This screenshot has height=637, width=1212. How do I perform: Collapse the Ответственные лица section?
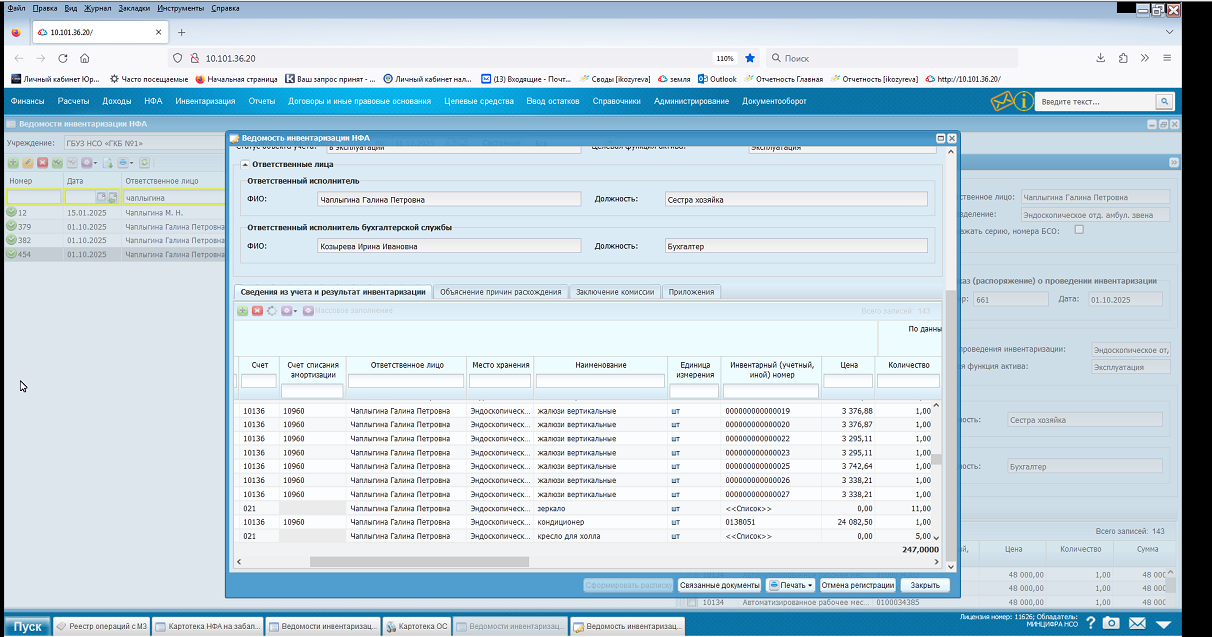[x=245, y=164]
